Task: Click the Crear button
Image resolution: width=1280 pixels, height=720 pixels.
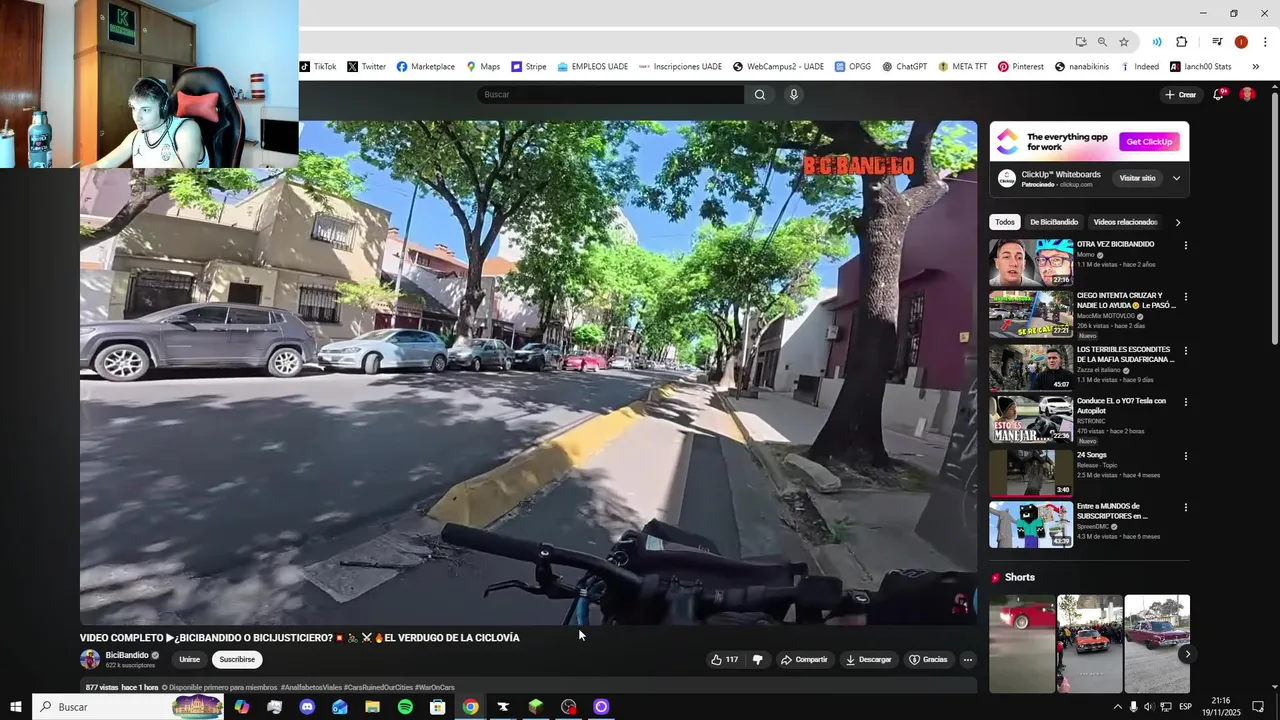Action: pos(1180,95)
